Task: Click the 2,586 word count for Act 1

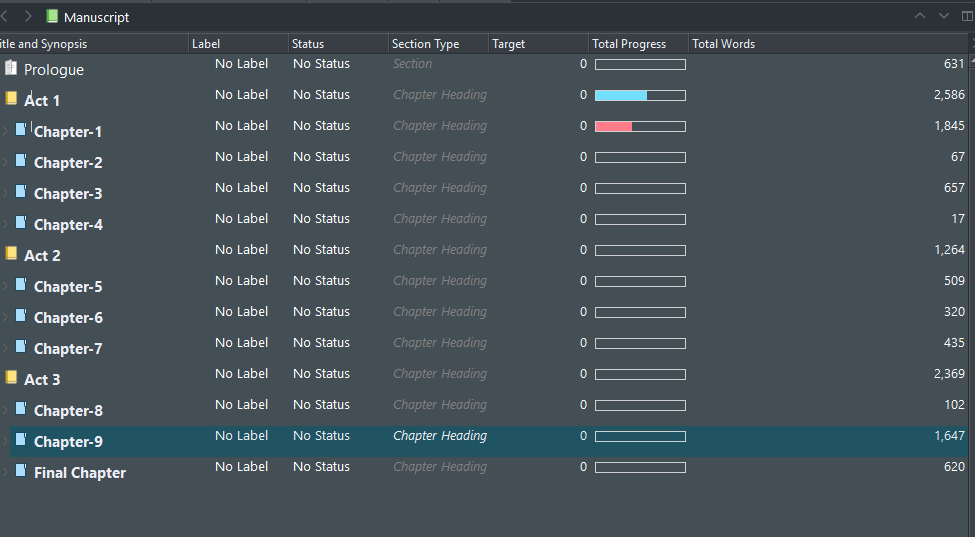Action: [949, 94]
